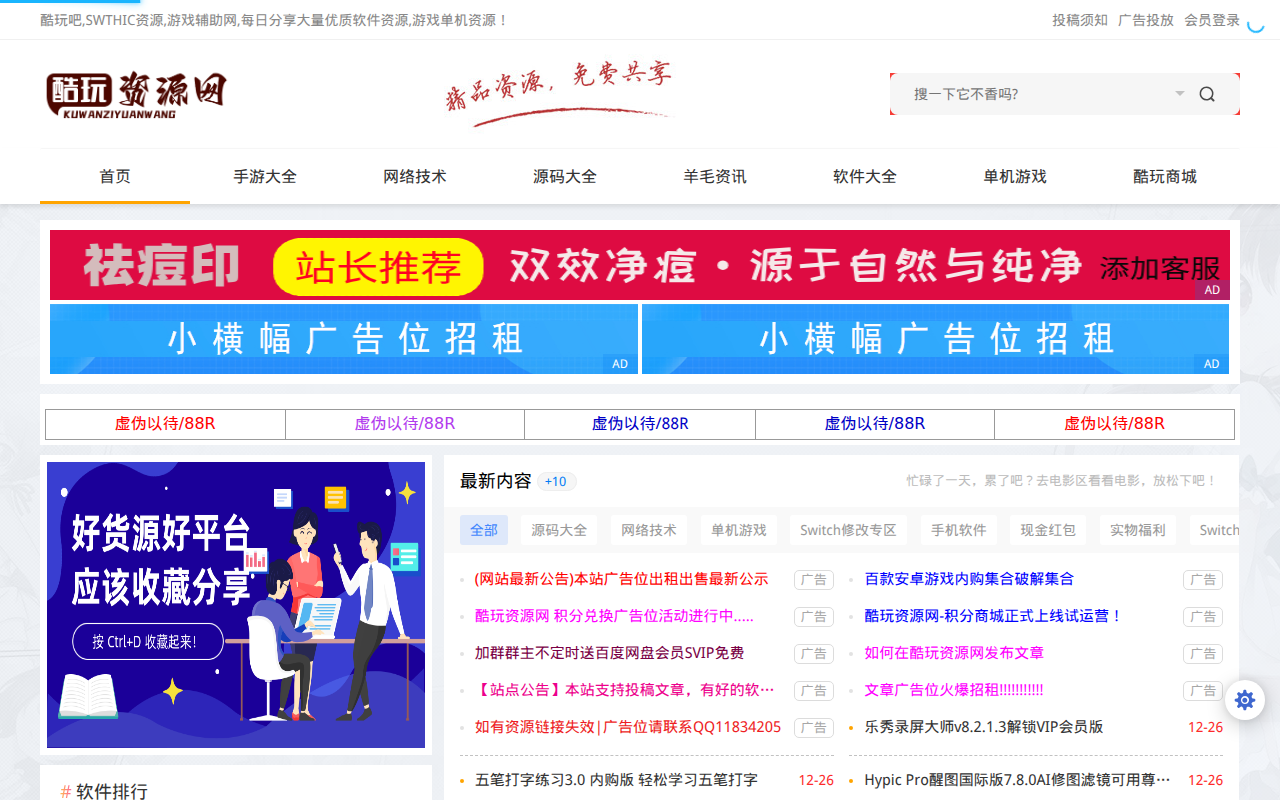Select the 全部 content filter
Image resolution: width=1280 pixels, height=800 pixels.
pos(484,529)
